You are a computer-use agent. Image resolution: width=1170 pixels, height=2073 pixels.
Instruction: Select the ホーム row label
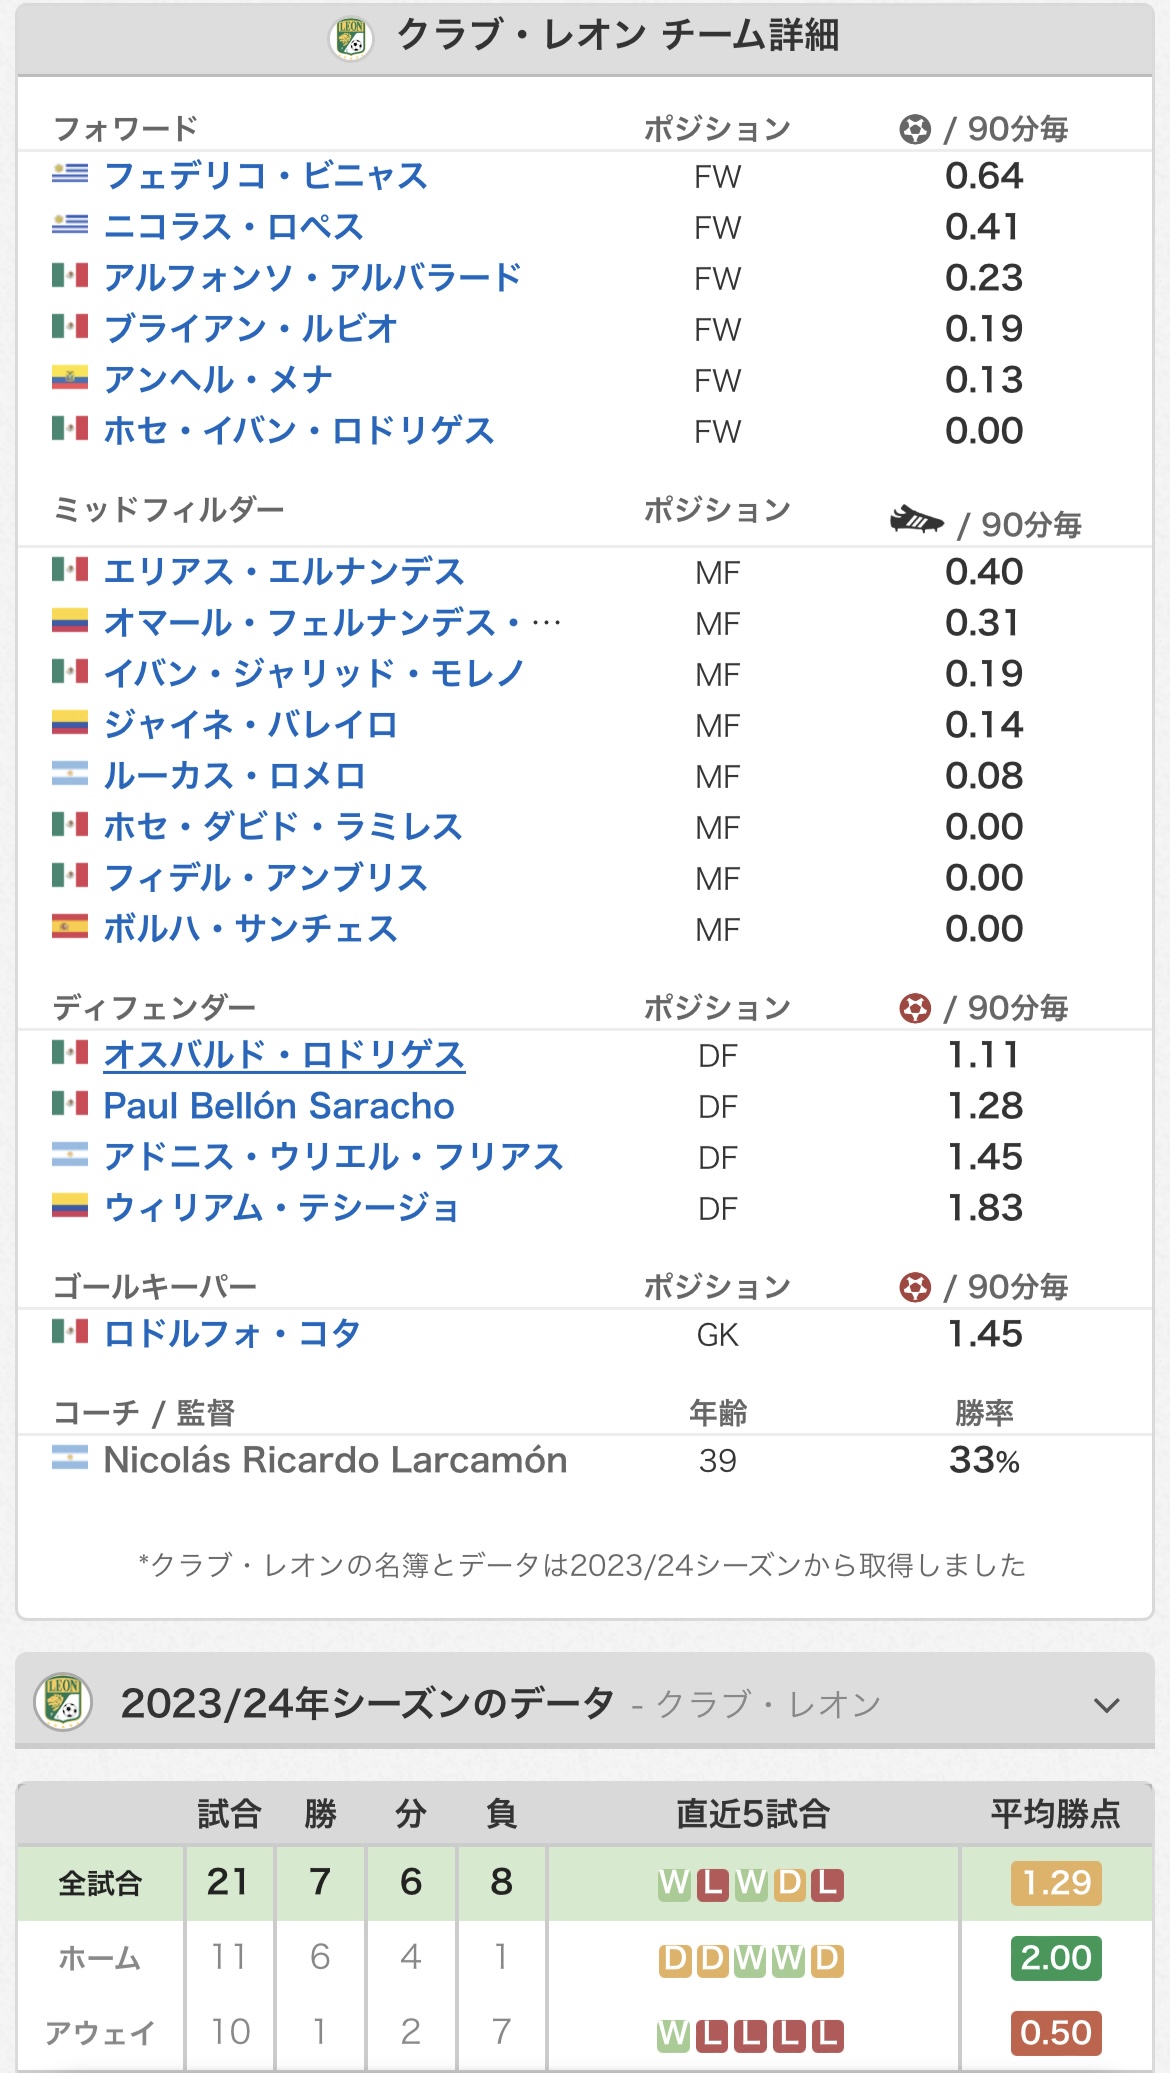coord(100,1958)
